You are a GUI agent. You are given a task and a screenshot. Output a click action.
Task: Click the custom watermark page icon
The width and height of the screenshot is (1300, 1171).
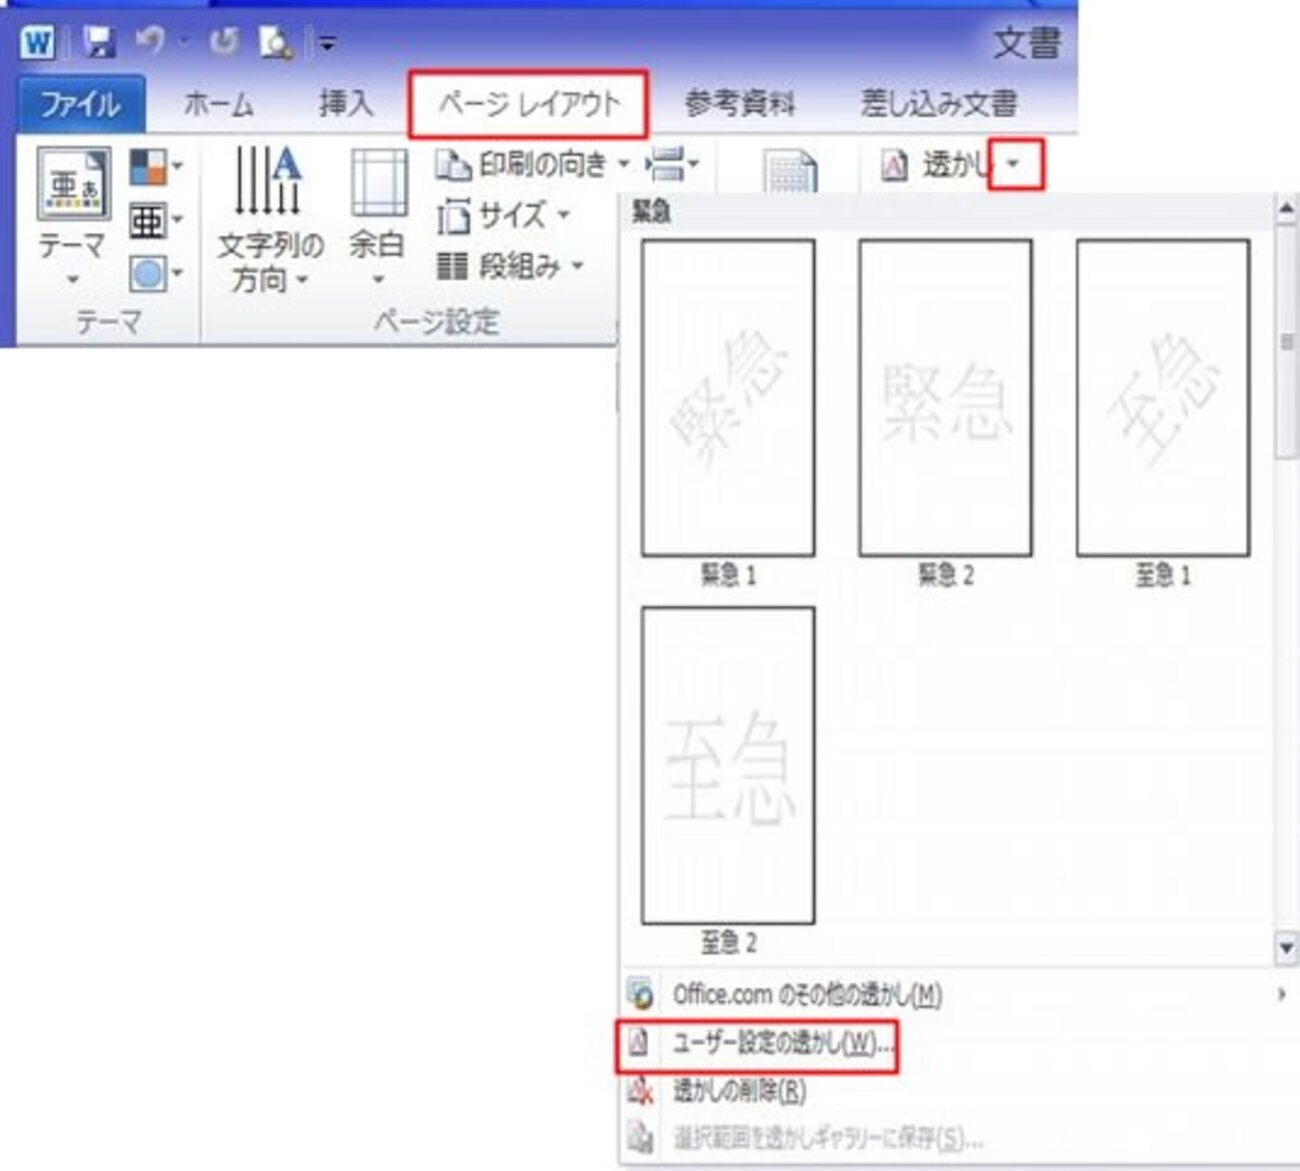click(640, 1044)
